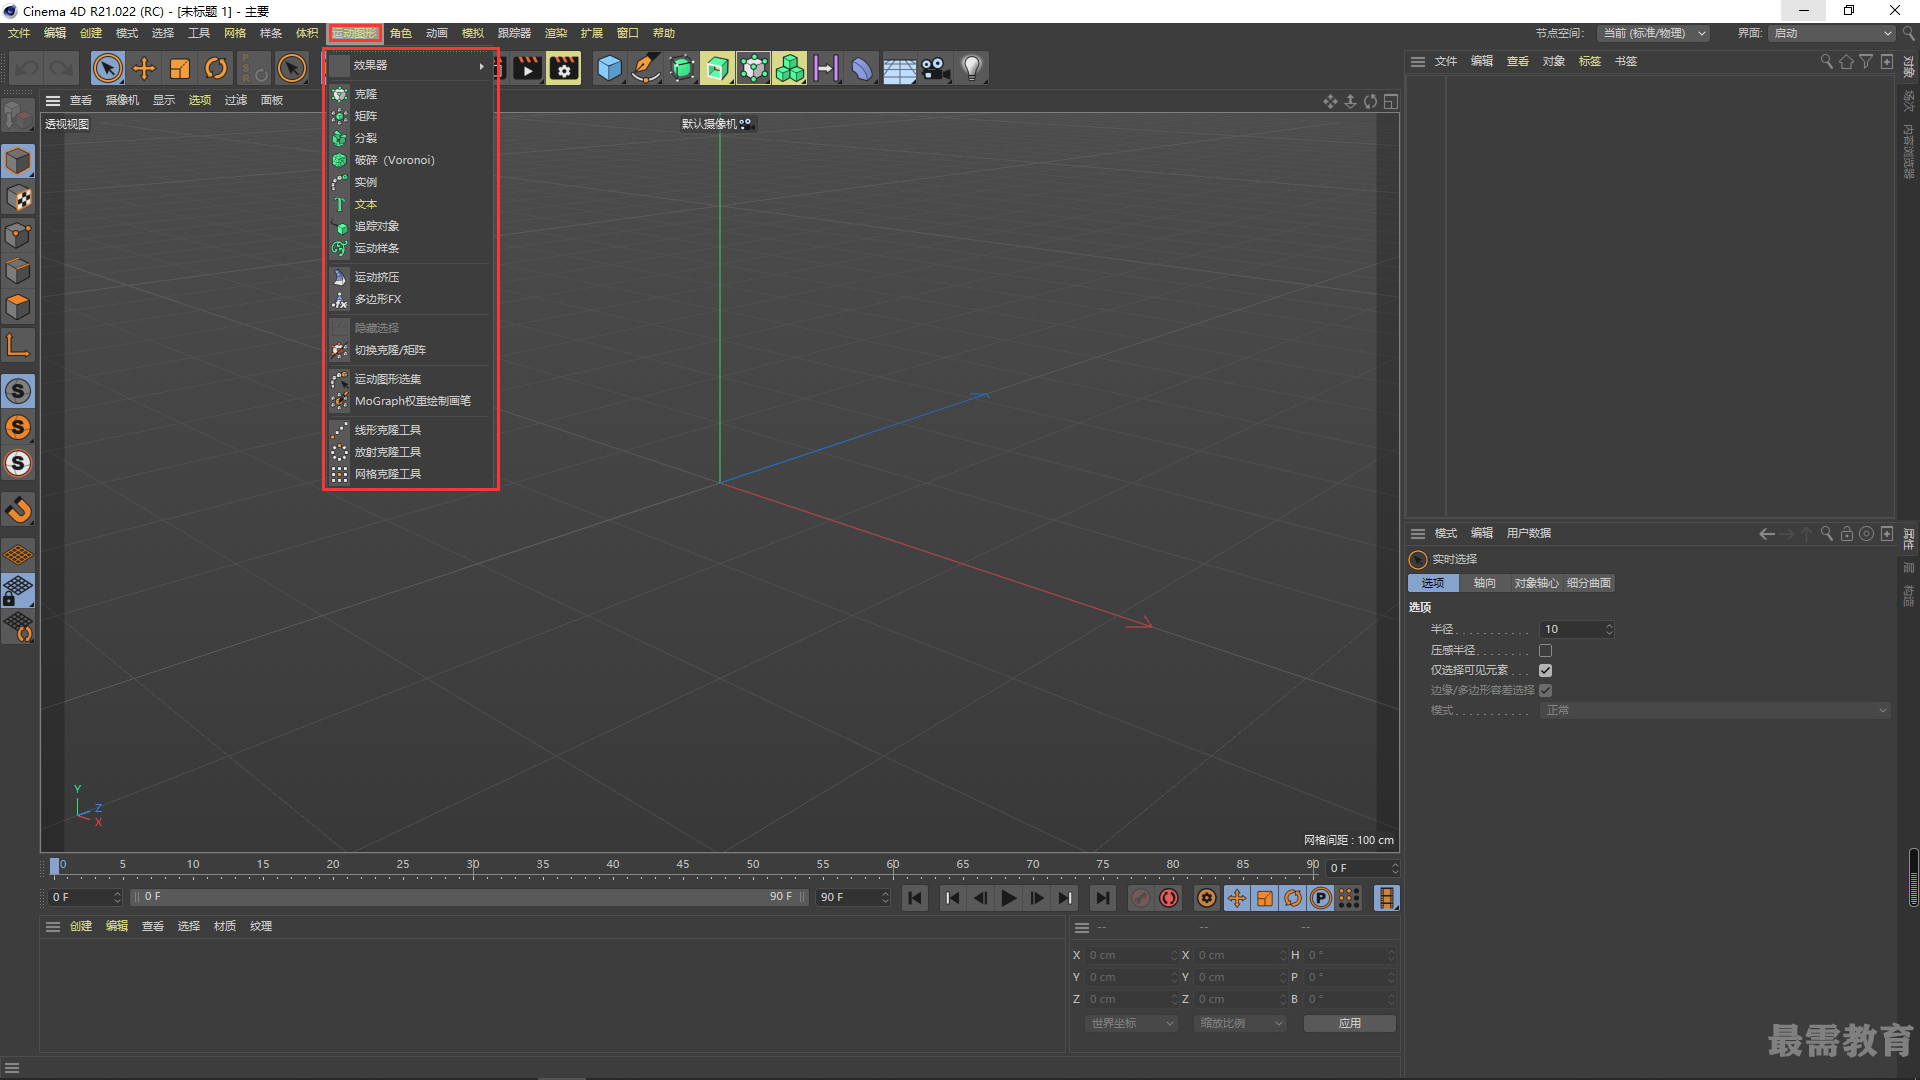Image resolution: width=1920 pixels, height=1080 pixels.
Task: Toggle 压感半径 checkbox
Action: coord(1545,650)
